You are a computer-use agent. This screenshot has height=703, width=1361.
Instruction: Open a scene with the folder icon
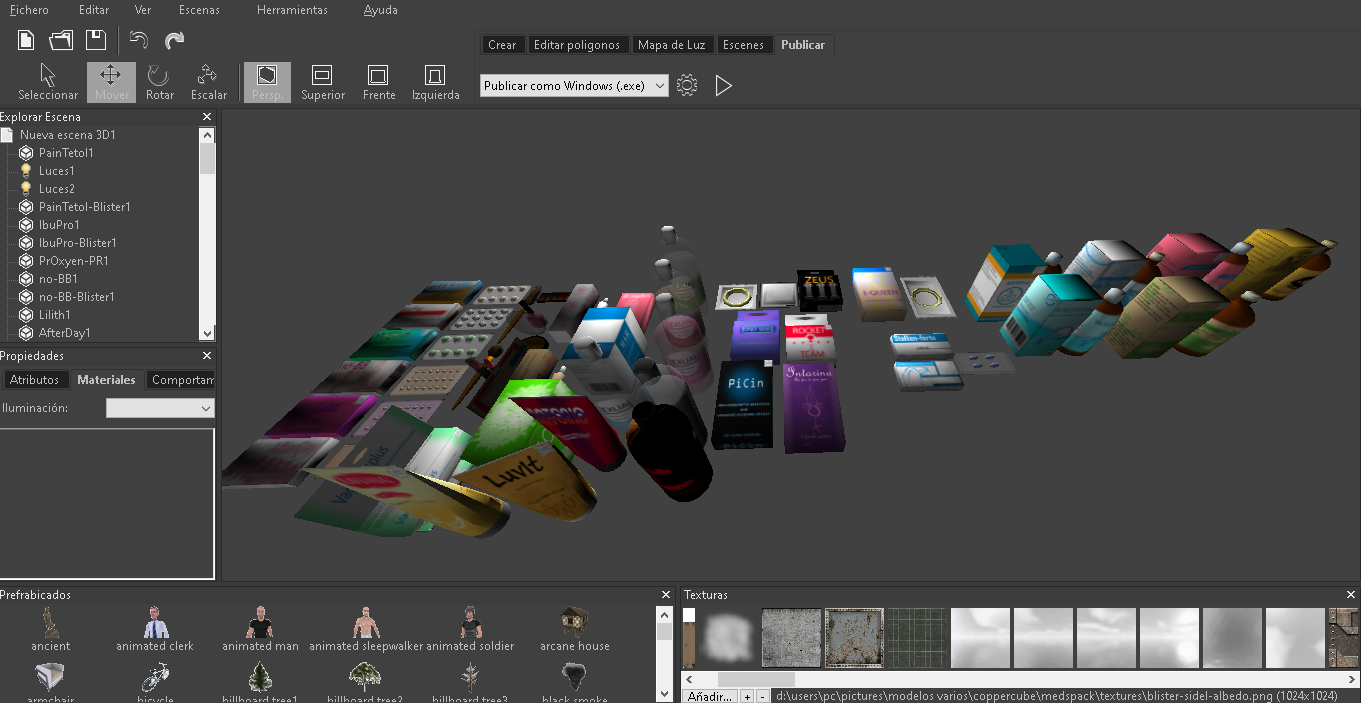click(x=61, y=40)
